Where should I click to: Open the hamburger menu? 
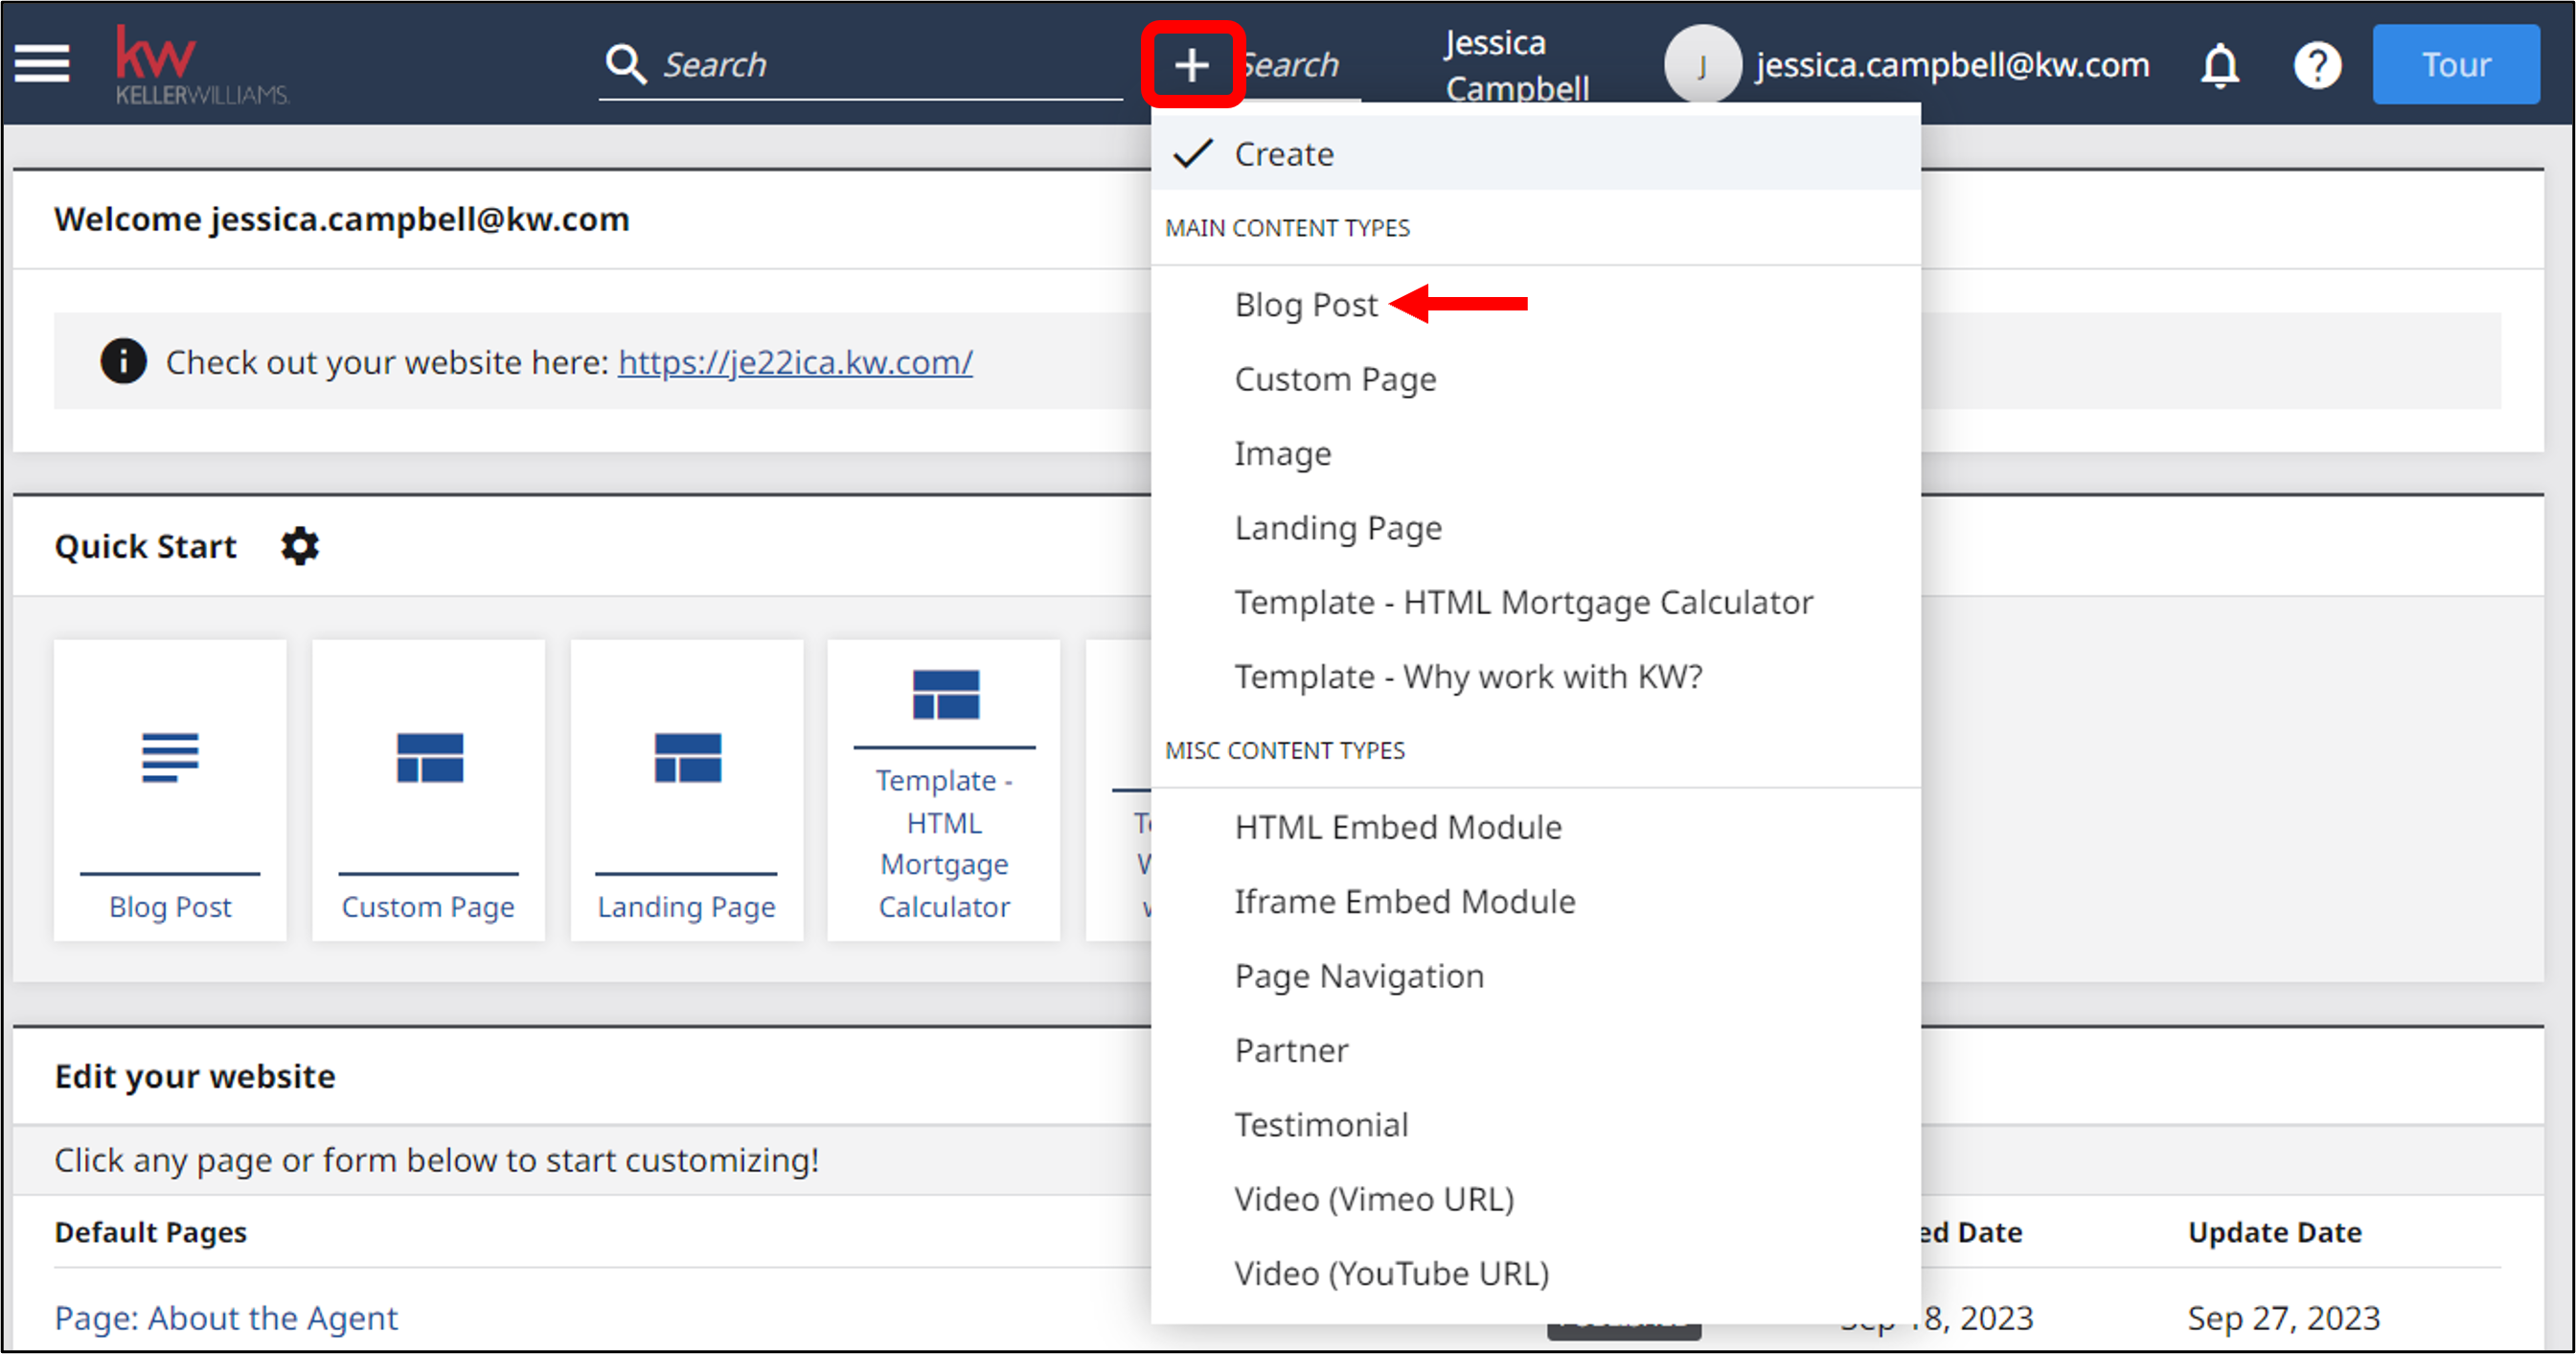[x=42, y=64]
